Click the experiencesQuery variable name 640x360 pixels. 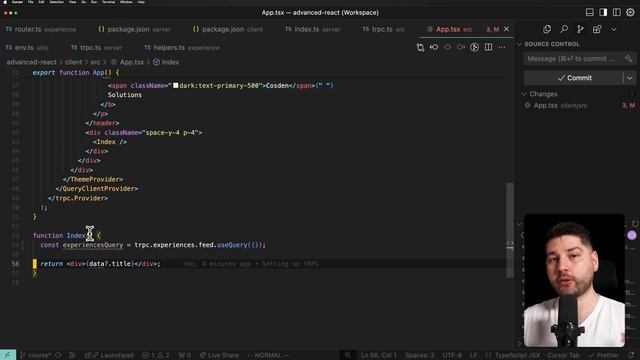[93, 245]
